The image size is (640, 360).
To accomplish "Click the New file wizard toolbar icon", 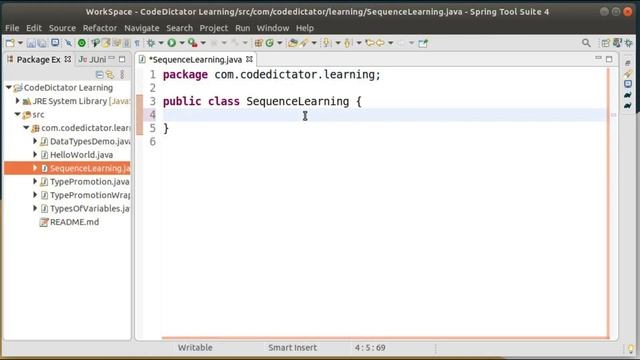I will (x=10, y=43).
